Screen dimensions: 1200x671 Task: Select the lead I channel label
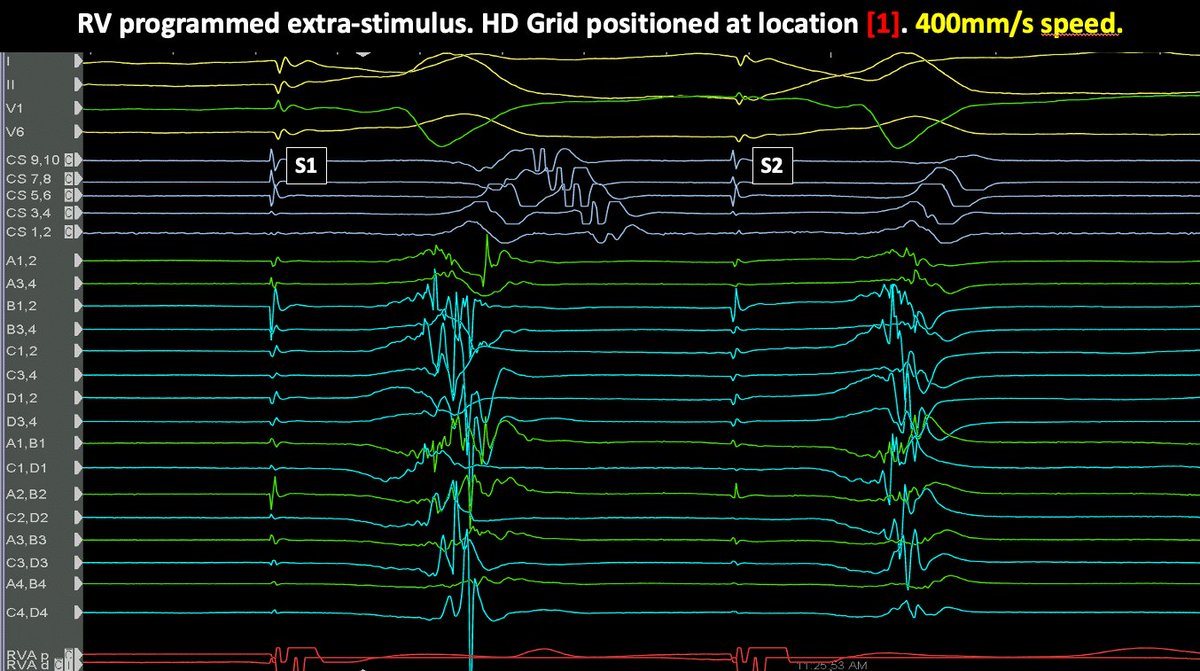coord(9,61)
